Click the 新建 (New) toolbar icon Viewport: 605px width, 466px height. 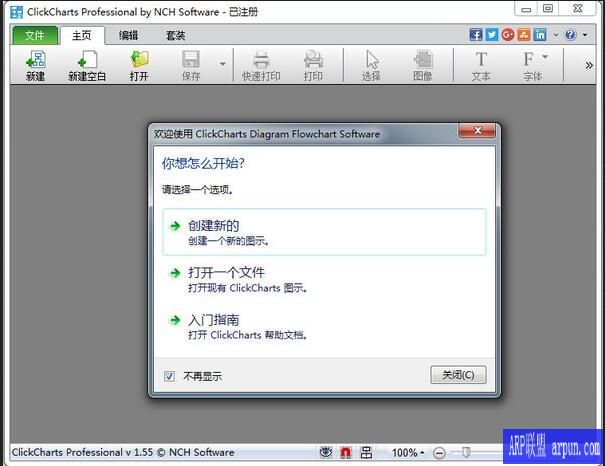point(35,66)
